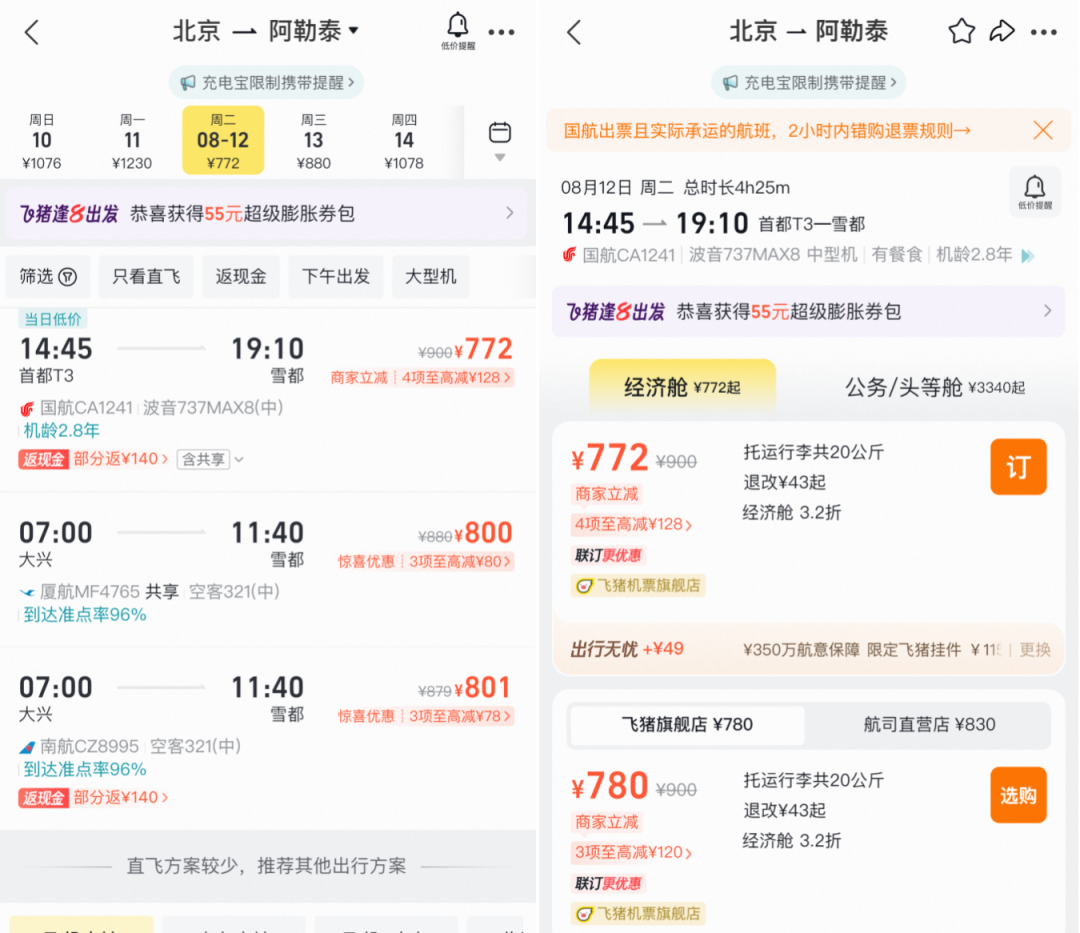The width and height of the screenshot is (1080, 933).
Task: Click the 低价提醒 bell on right screen
Action: (1035, 190)
